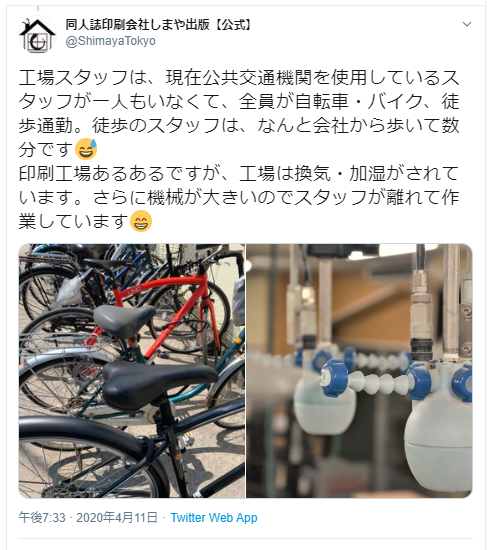Open the Shimaya profile avatar image

37,34
